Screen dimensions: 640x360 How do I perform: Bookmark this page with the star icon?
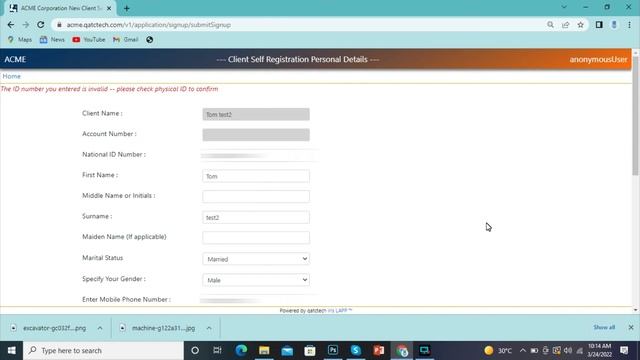pos(580,25)
